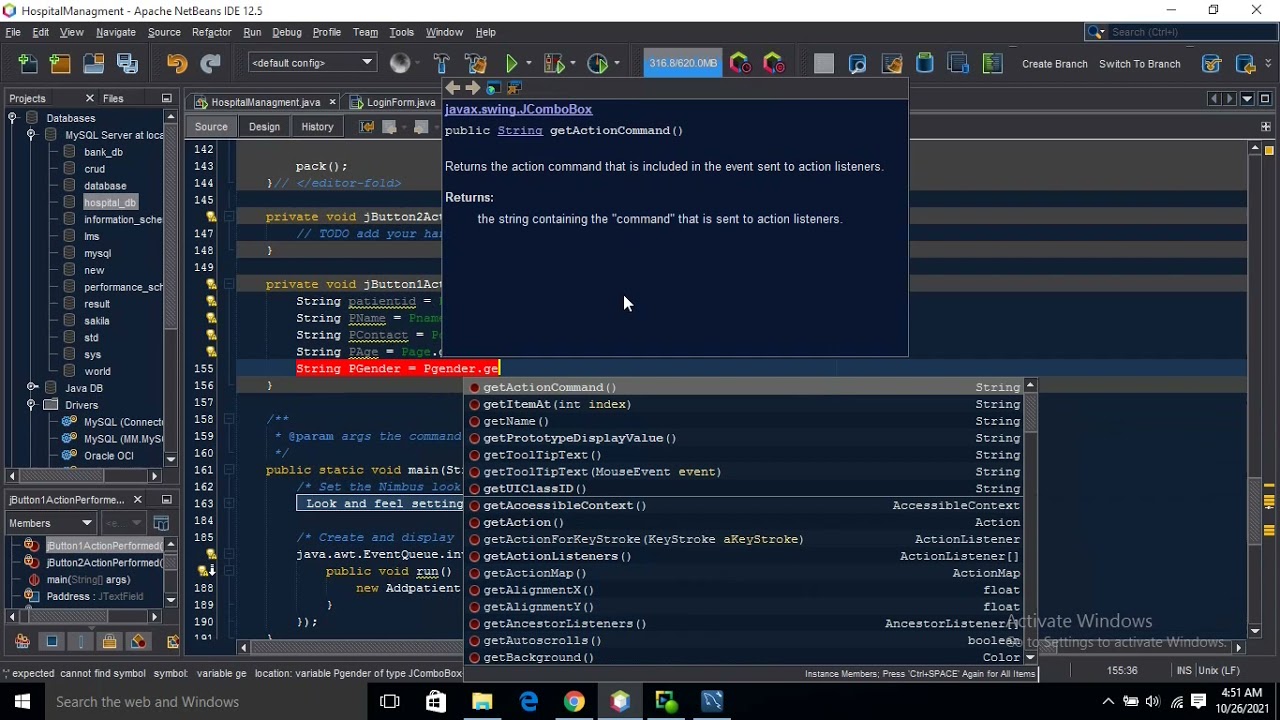This screenshot has width=1280, height=720.
Task: Open the Javadoc in an external browser
Action: pyautogui.click(x=494, y=88)
